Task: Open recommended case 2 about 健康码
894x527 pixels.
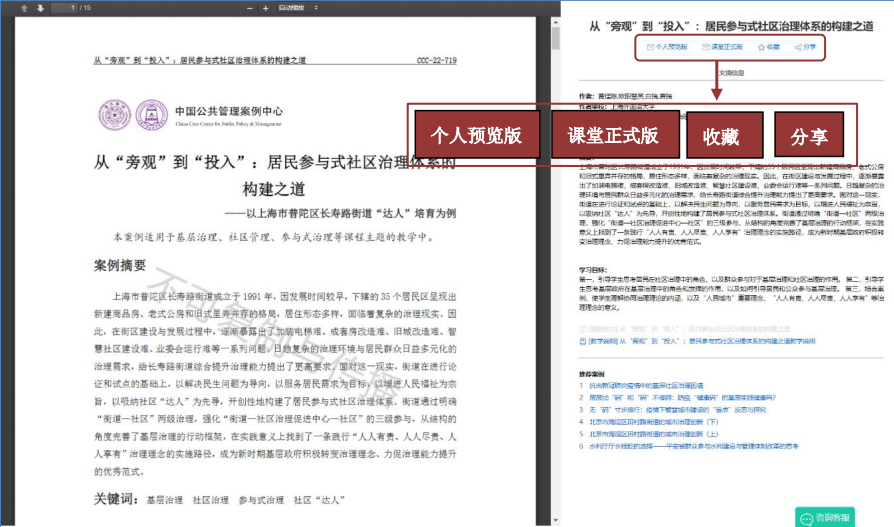Action: (682, 398)
